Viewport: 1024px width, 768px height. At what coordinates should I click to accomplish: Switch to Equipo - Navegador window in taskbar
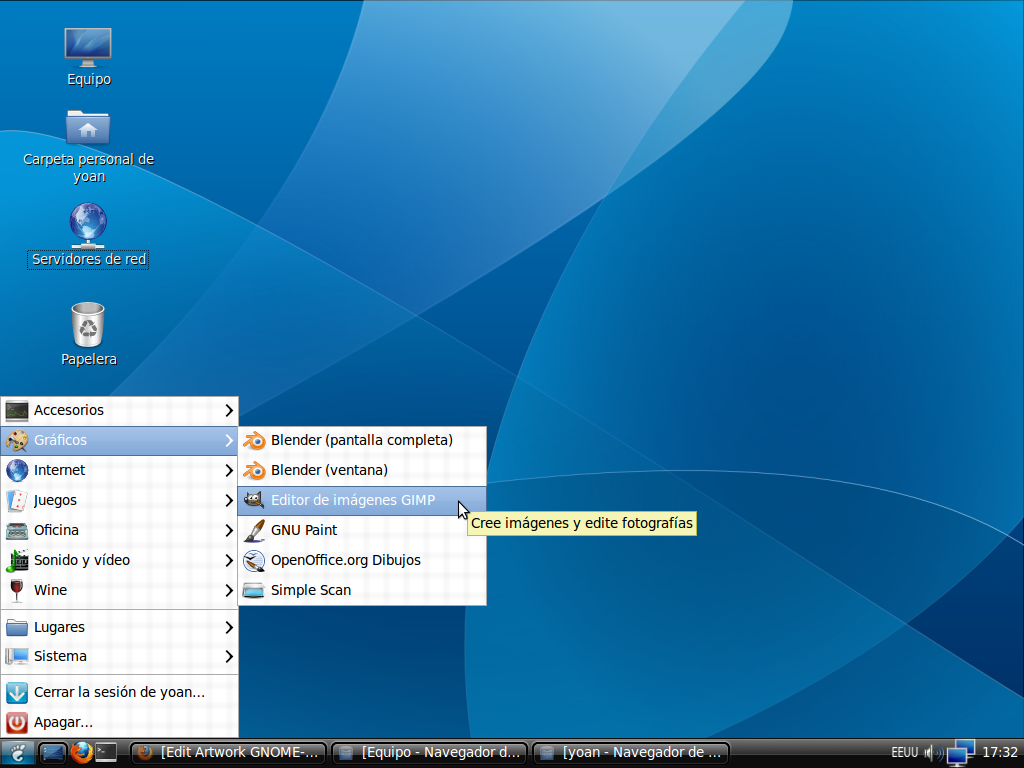click(430, 752)
